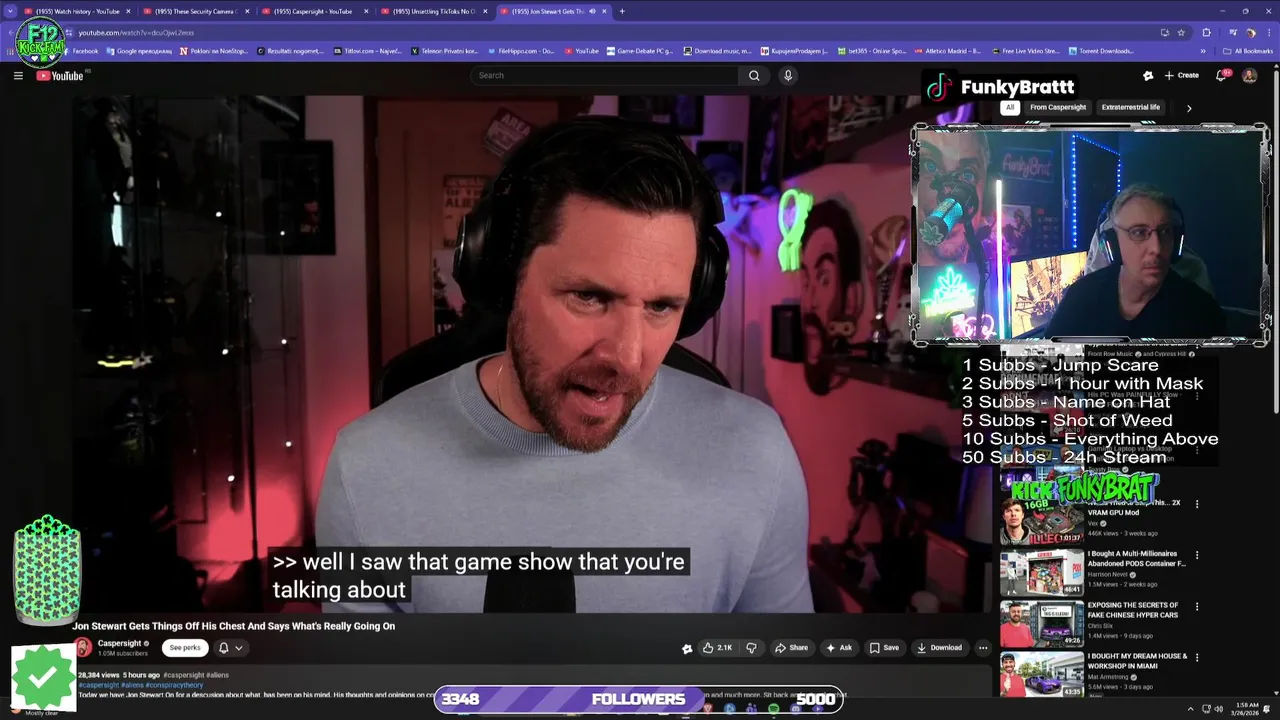
Task: Close the Watch History tab
Action: coord(127,11)
